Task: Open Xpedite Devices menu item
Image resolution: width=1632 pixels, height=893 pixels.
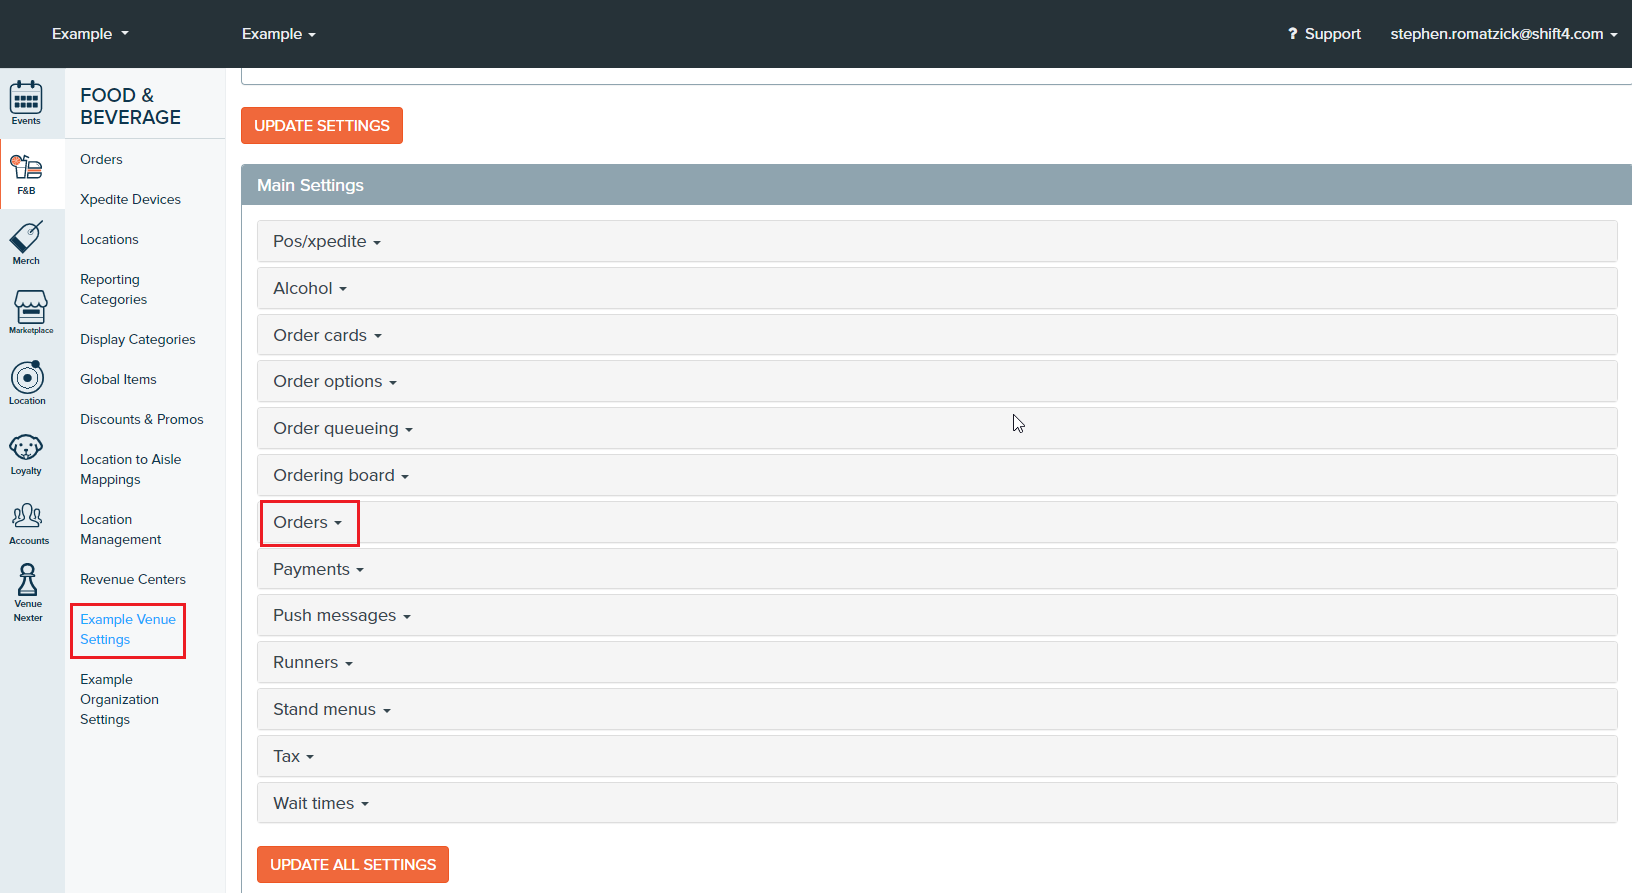Action: click(x=130, y=200)
